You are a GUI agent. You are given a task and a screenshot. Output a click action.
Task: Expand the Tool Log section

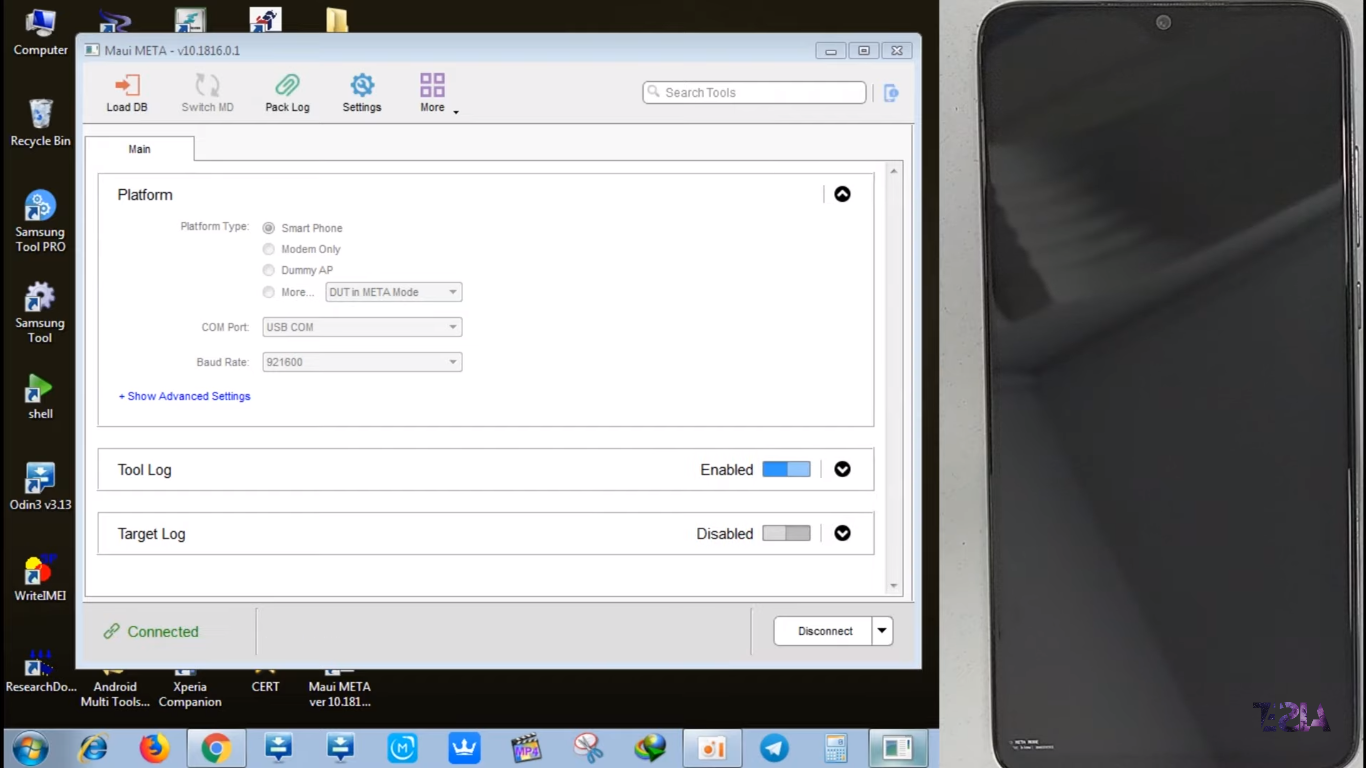pos(842,469)
